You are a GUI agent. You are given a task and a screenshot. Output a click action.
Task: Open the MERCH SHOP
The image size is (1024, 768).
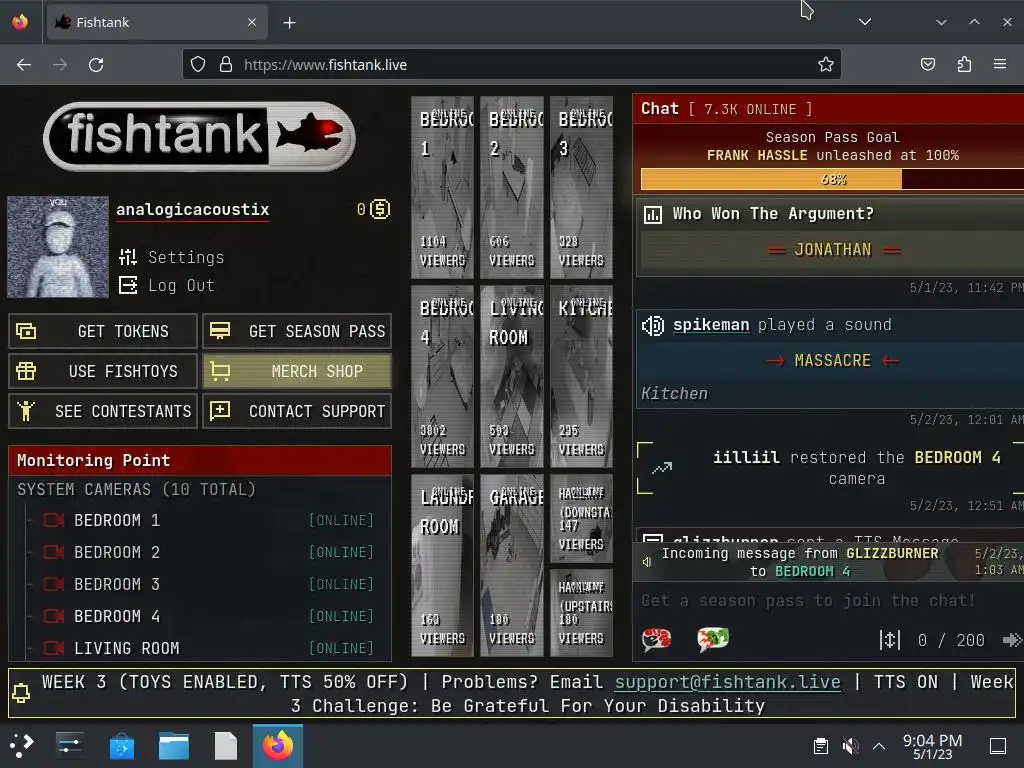pos(297,371)
